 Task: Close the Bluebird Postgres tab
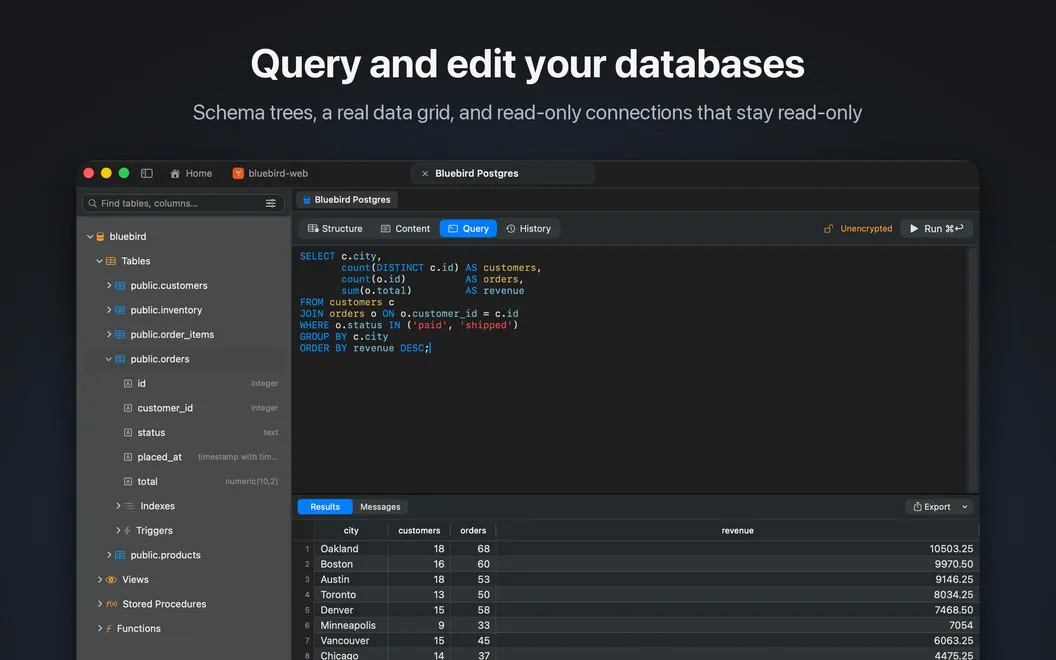point(425,173)
